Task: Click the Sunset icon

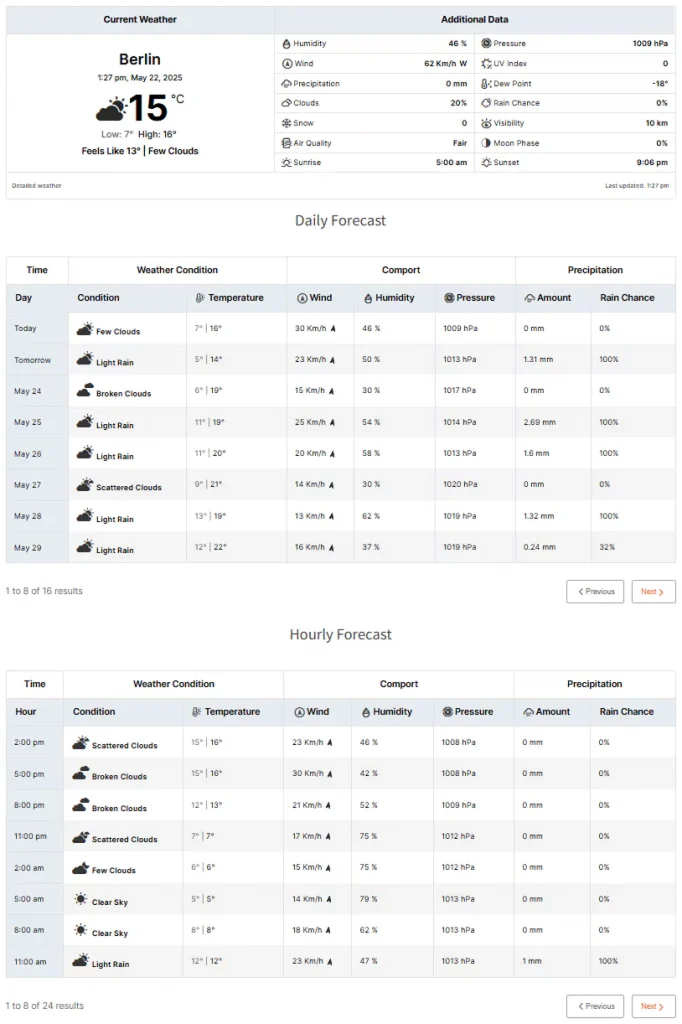Action: (486, 162)
